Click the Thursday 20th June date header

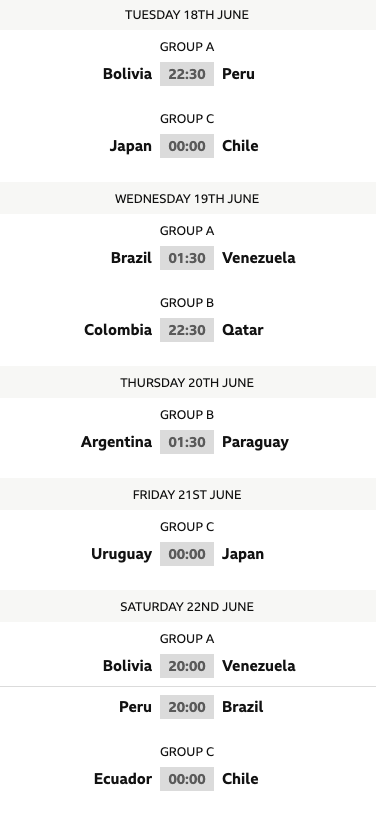pyautogui.click(x=187, y=383)
